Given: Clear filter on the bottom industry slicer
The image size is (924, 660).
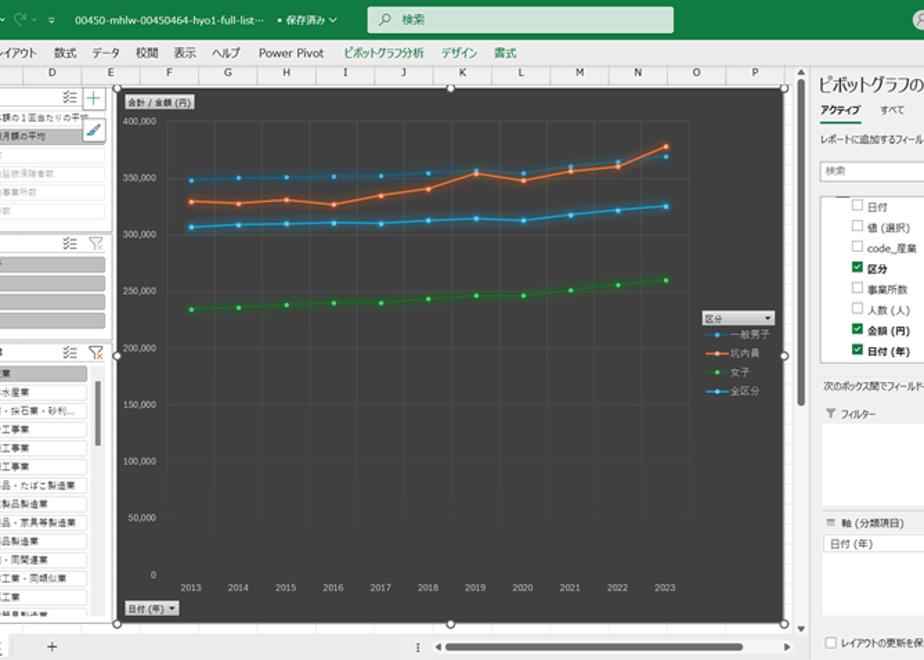Looking at the screenshot, I should [x=95, y=352].
